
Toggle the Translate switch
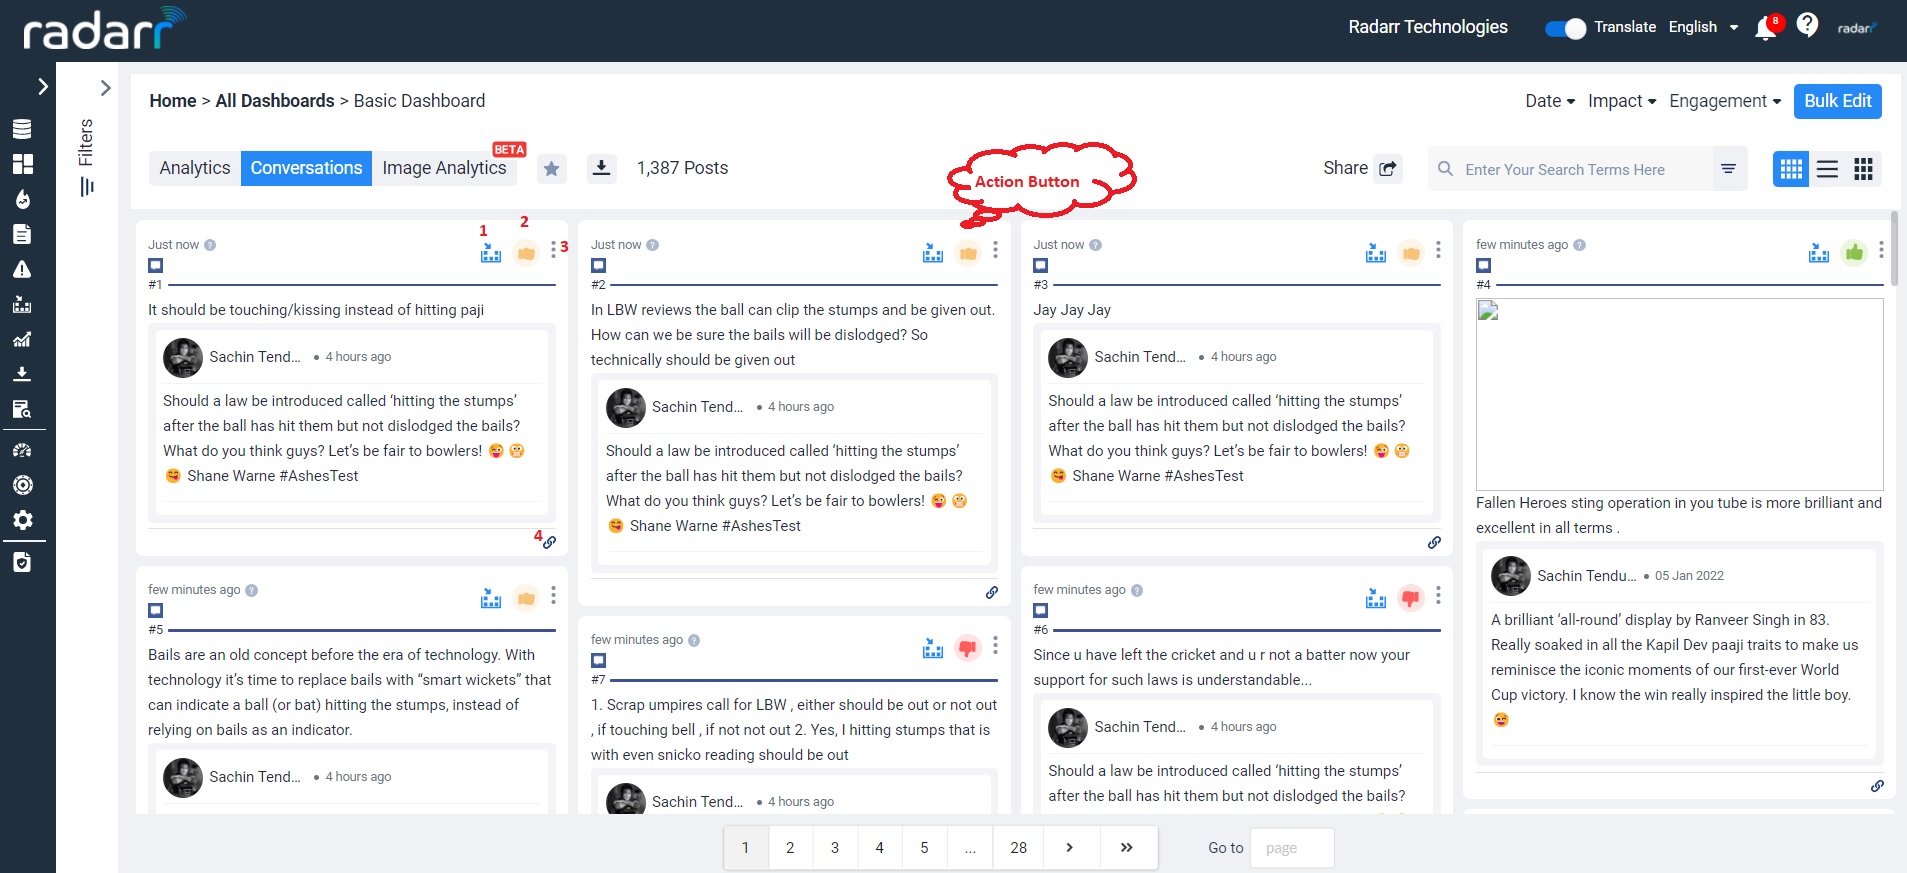1565,28
